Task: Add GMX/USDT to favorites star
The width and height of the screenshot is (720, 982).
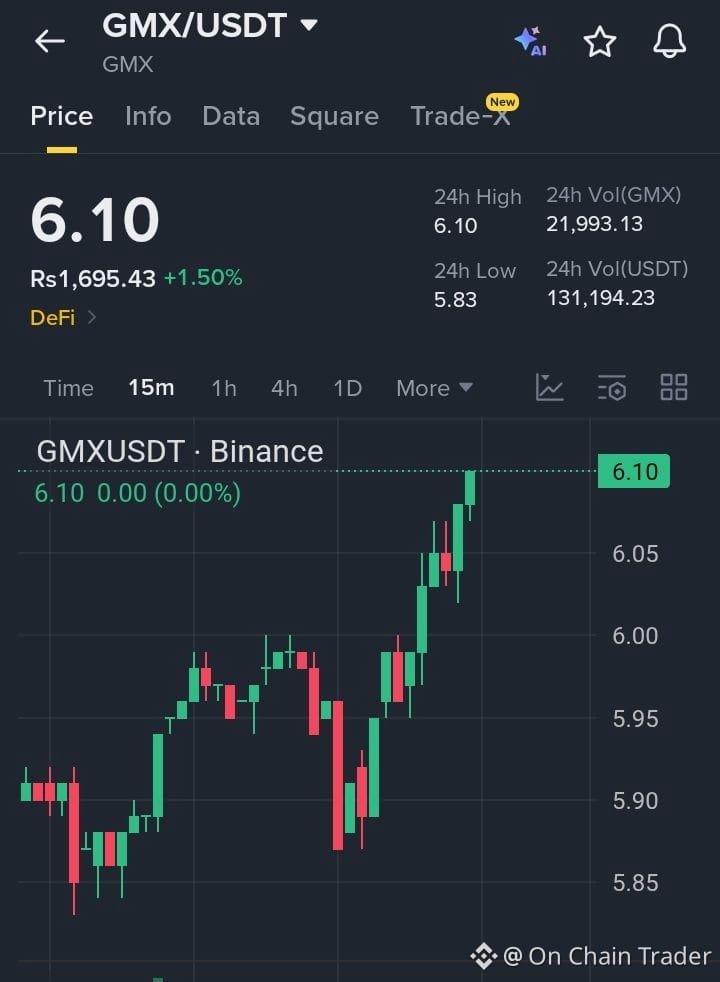Action: [600, 41]
